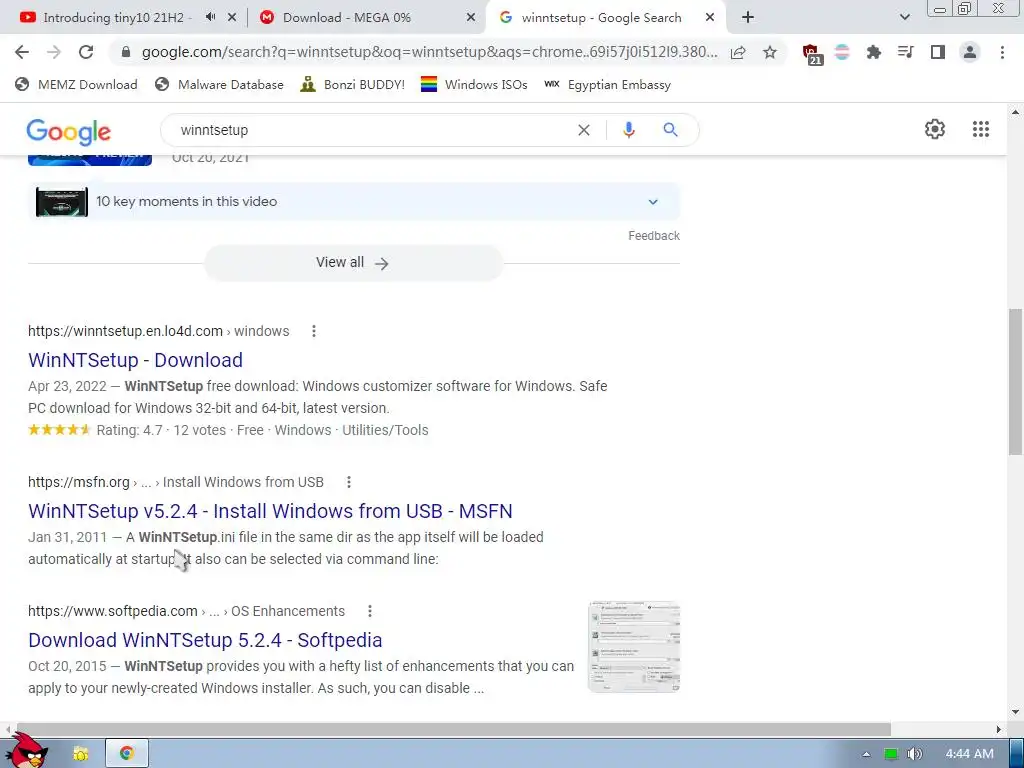The width and height of the screenshot is (1024, 768).
Task: Click the horizontal scrollbar at page bottom
Action: 453,729
